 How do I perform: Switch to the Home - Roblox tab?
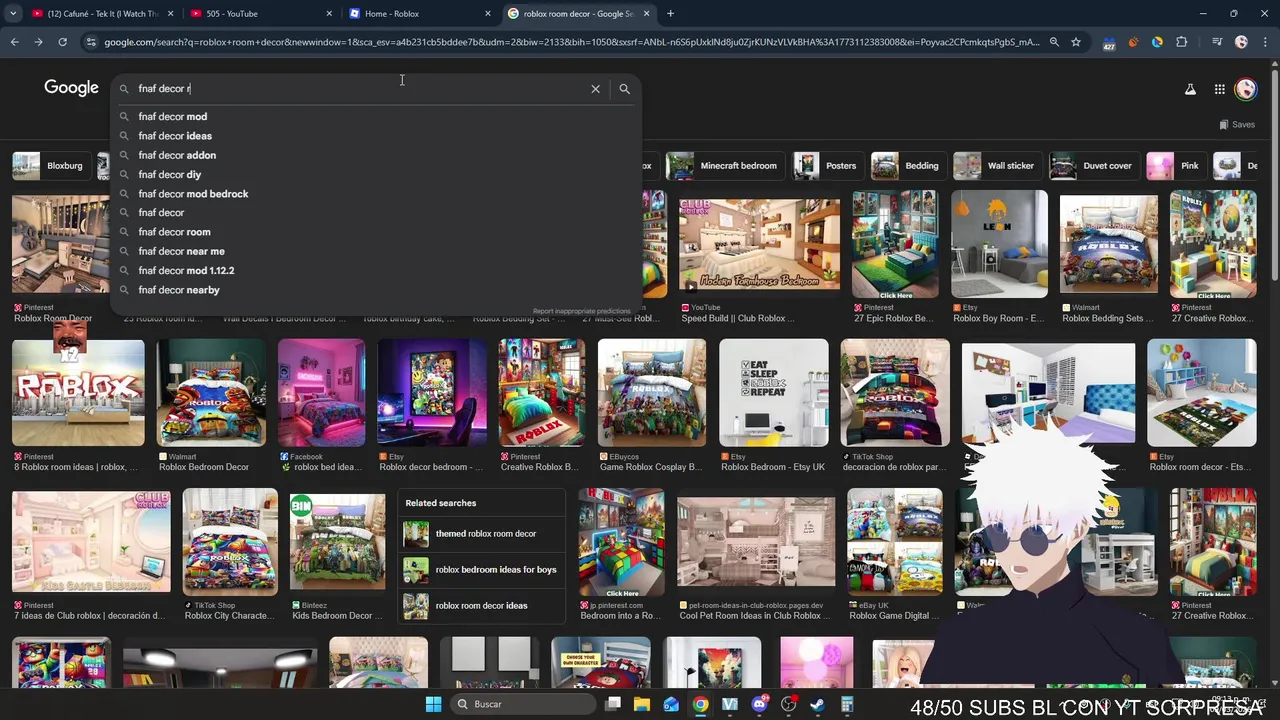pos(419,14)
